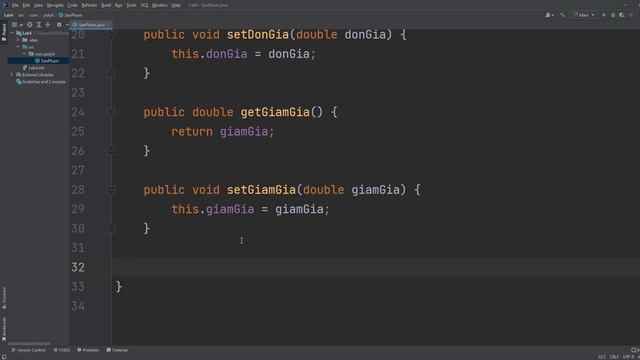Select the Lab4.iml file in tree

point(34,68)
